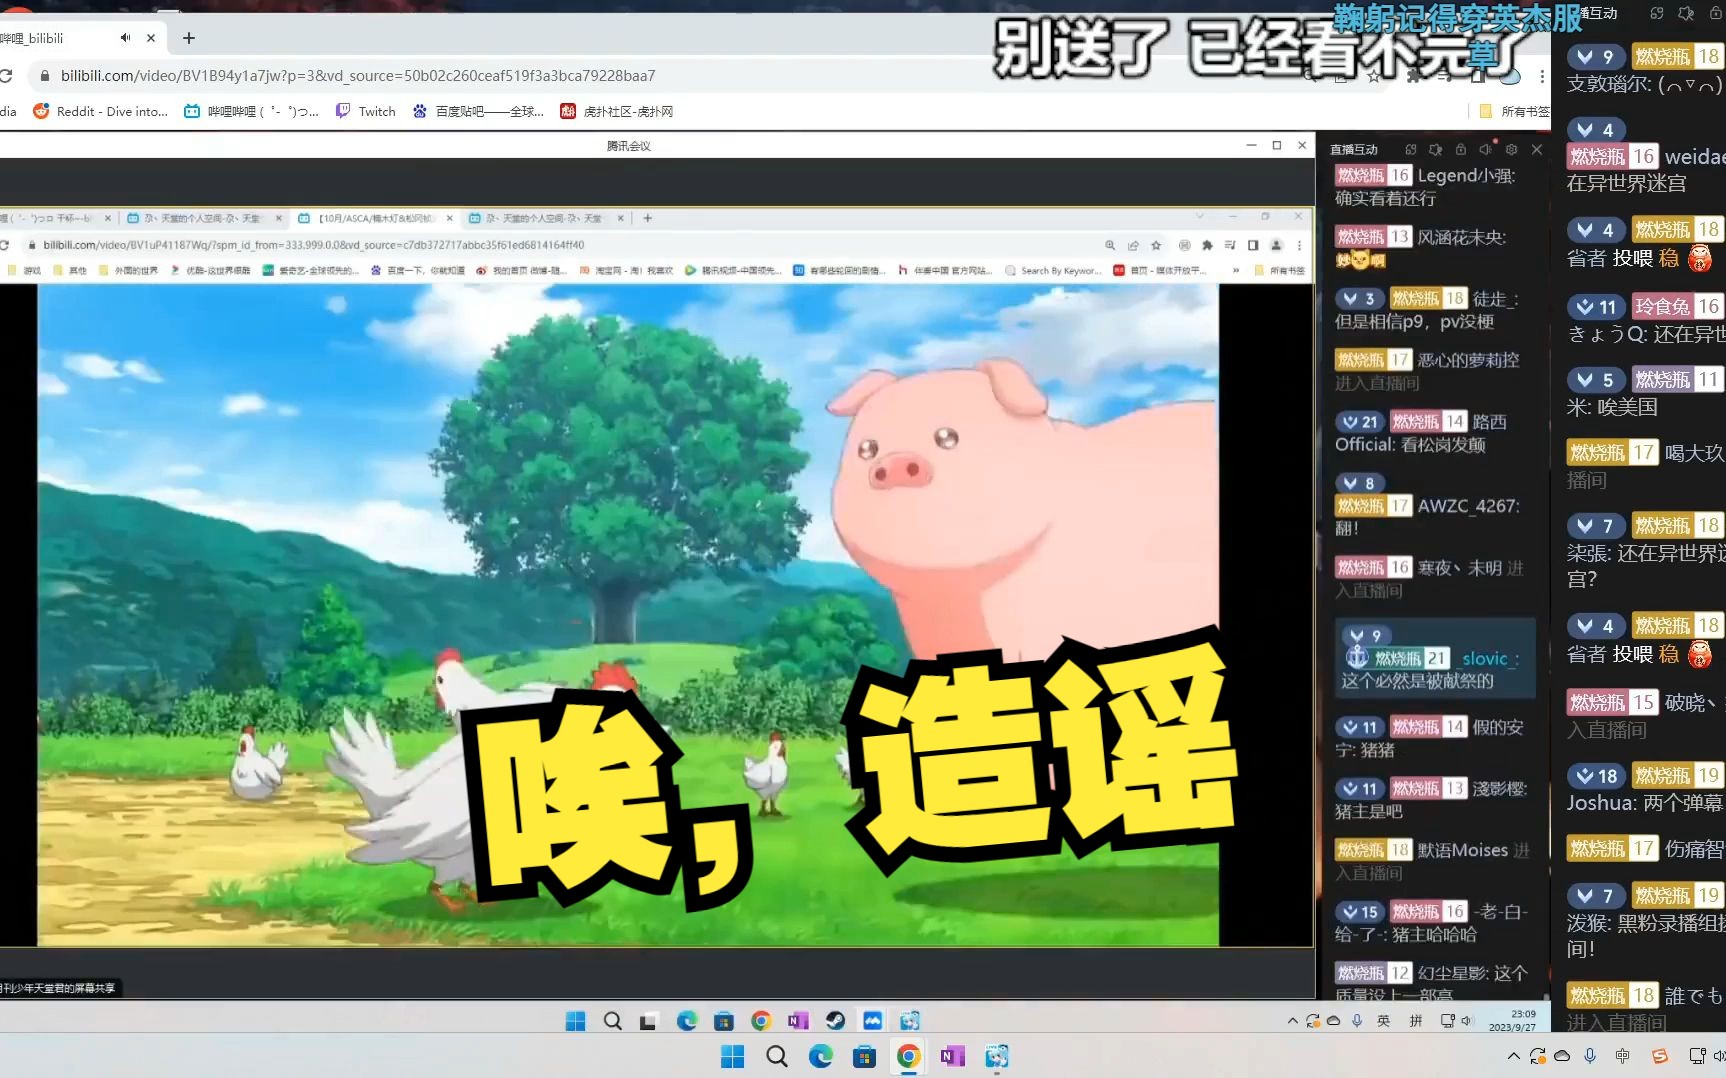Open the 优酷-这世界很酷 bookmark

click(x=210, y=271)
